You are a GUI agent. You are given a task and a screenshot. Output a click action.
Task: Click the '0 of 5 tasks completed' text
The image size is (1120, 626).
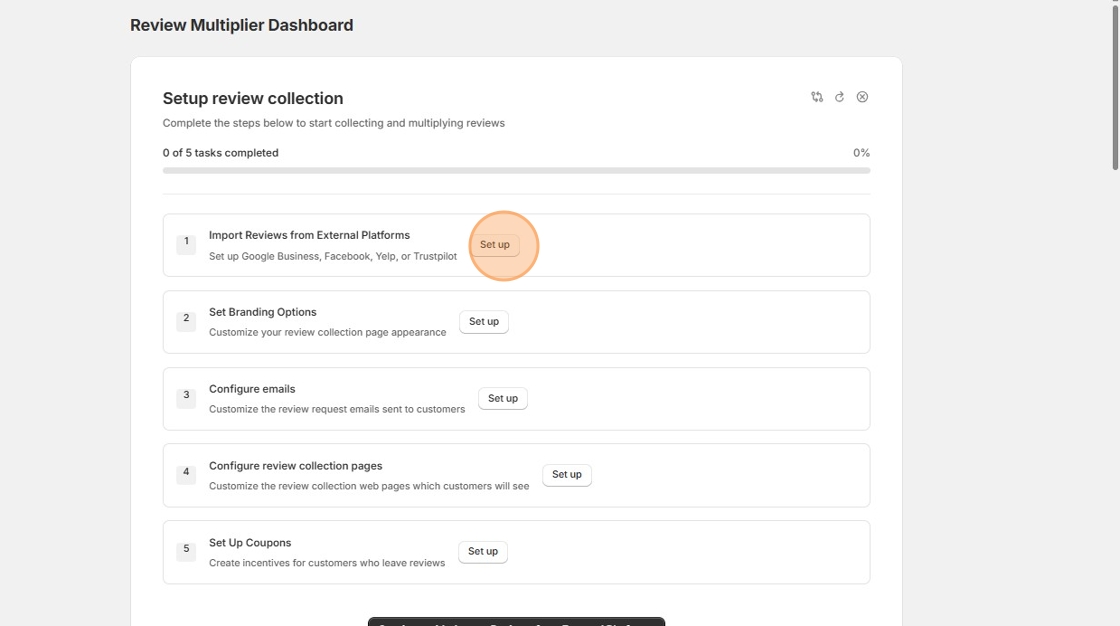[220, 153]
